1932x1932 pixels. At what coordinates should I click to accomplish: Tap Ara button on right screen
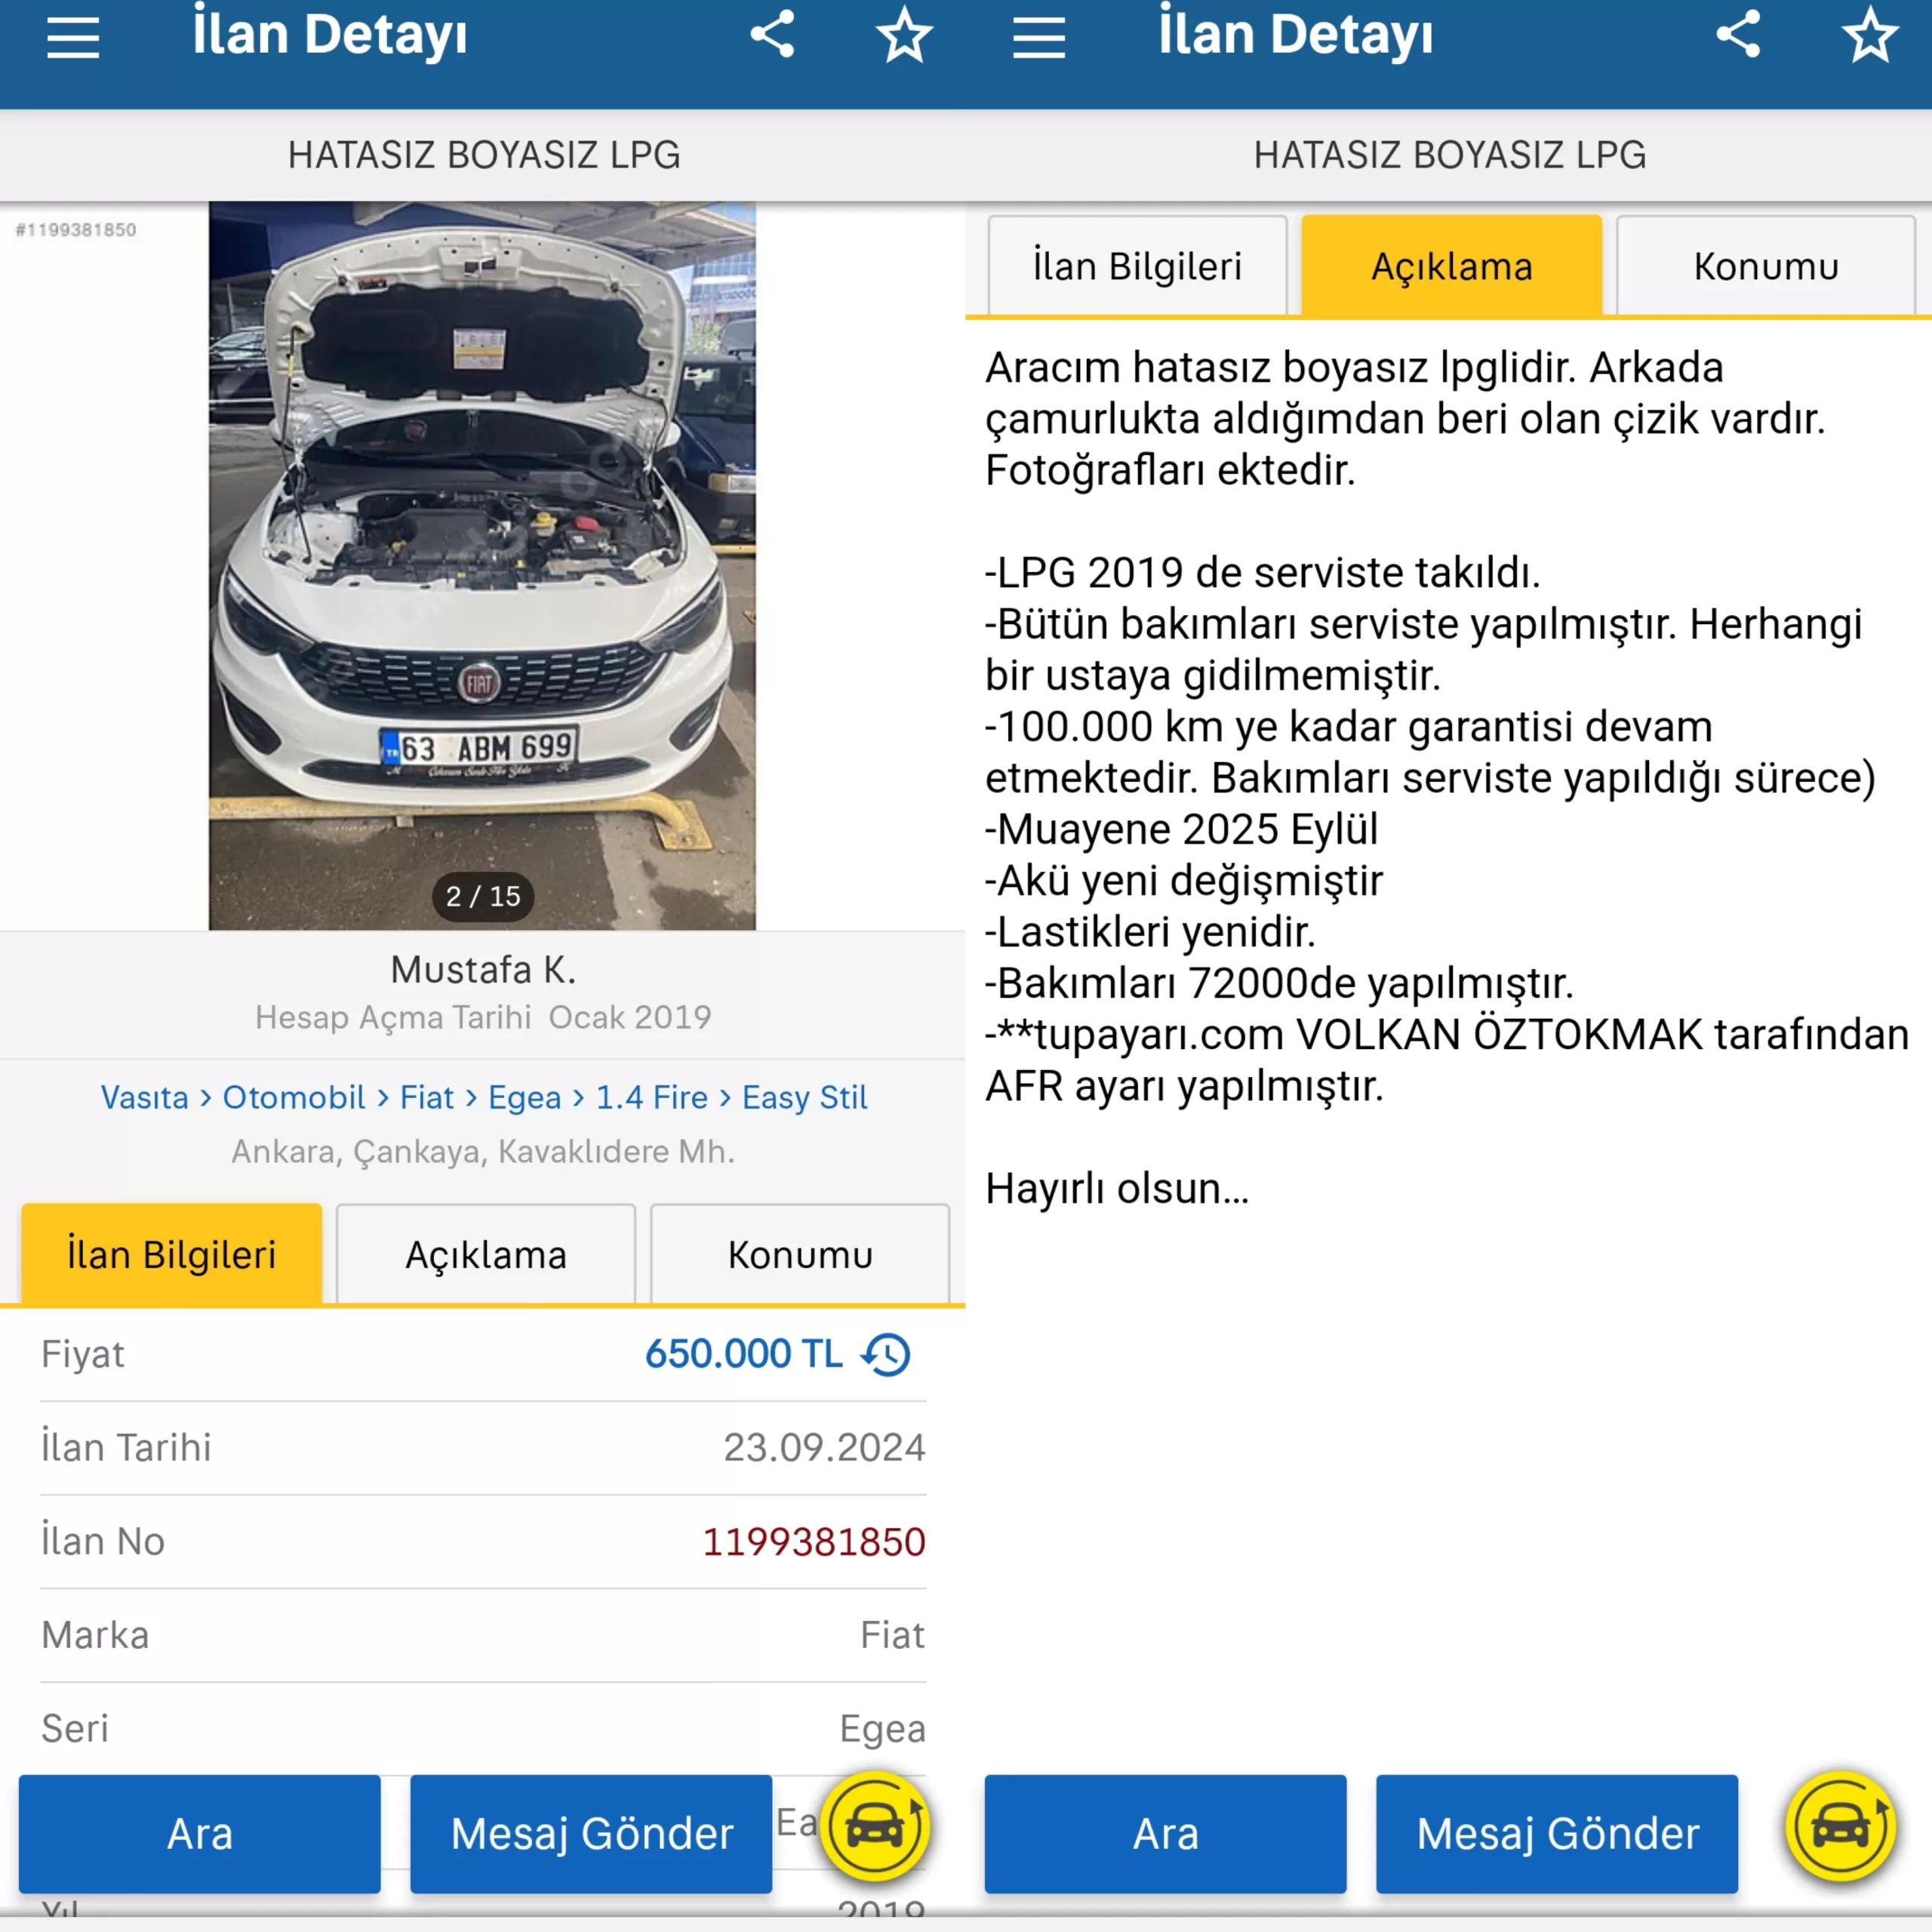click(1166, 1834)
